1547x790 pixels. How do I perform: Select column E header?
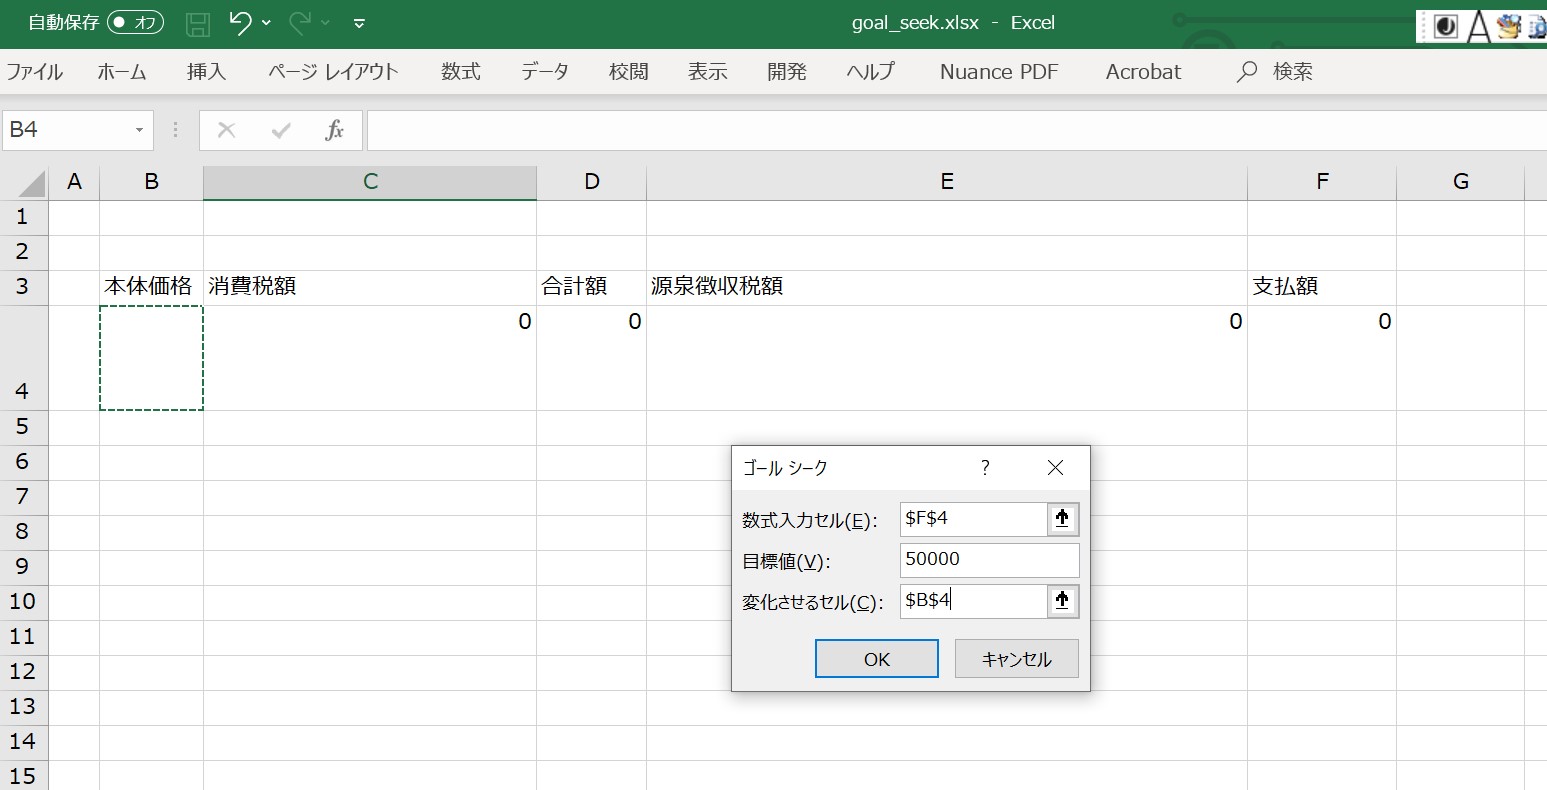(947, 182)
